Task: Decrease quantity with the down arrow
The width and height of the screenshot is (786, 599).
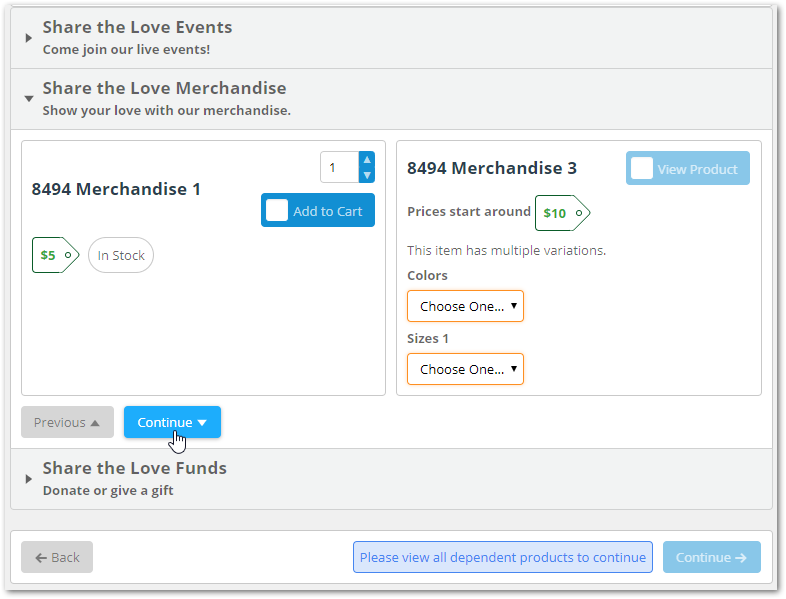Action: coord(367,175)
